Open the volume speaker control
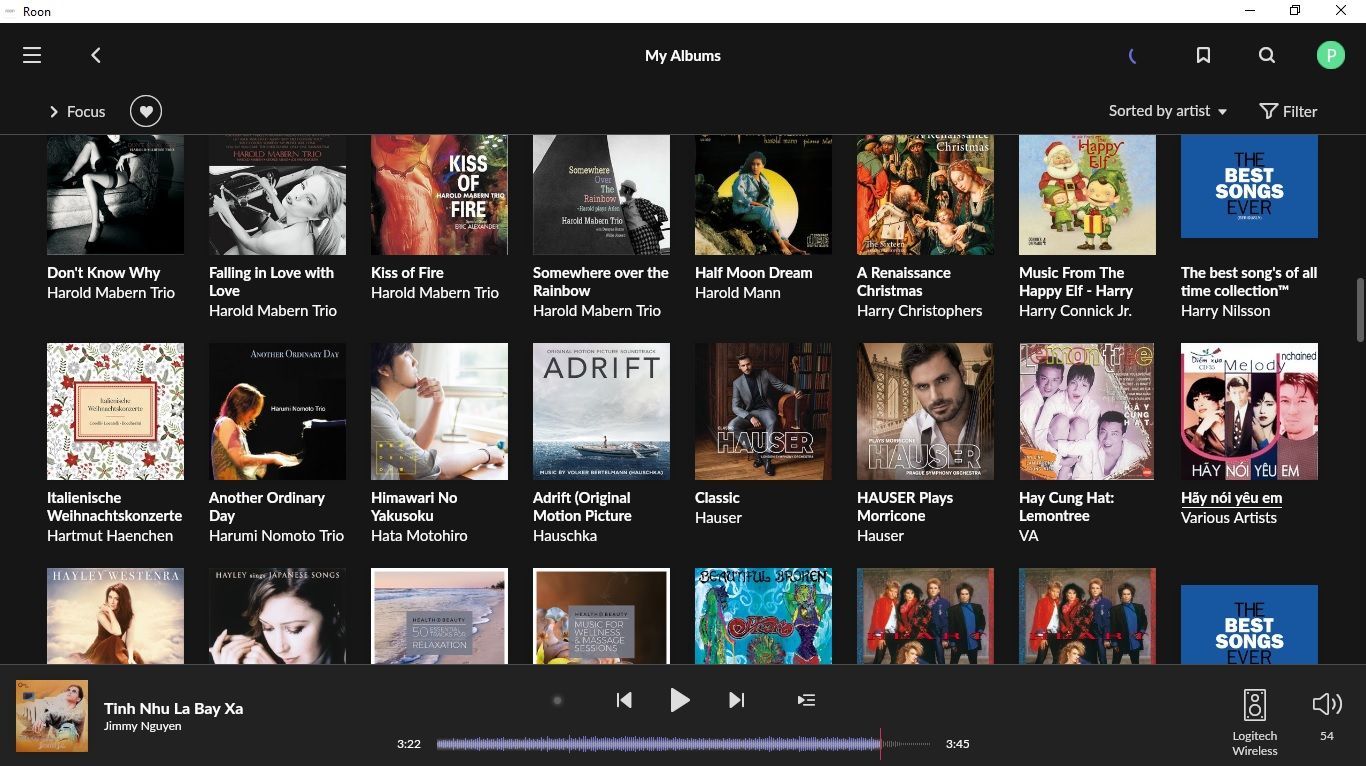 point(1327,704)
